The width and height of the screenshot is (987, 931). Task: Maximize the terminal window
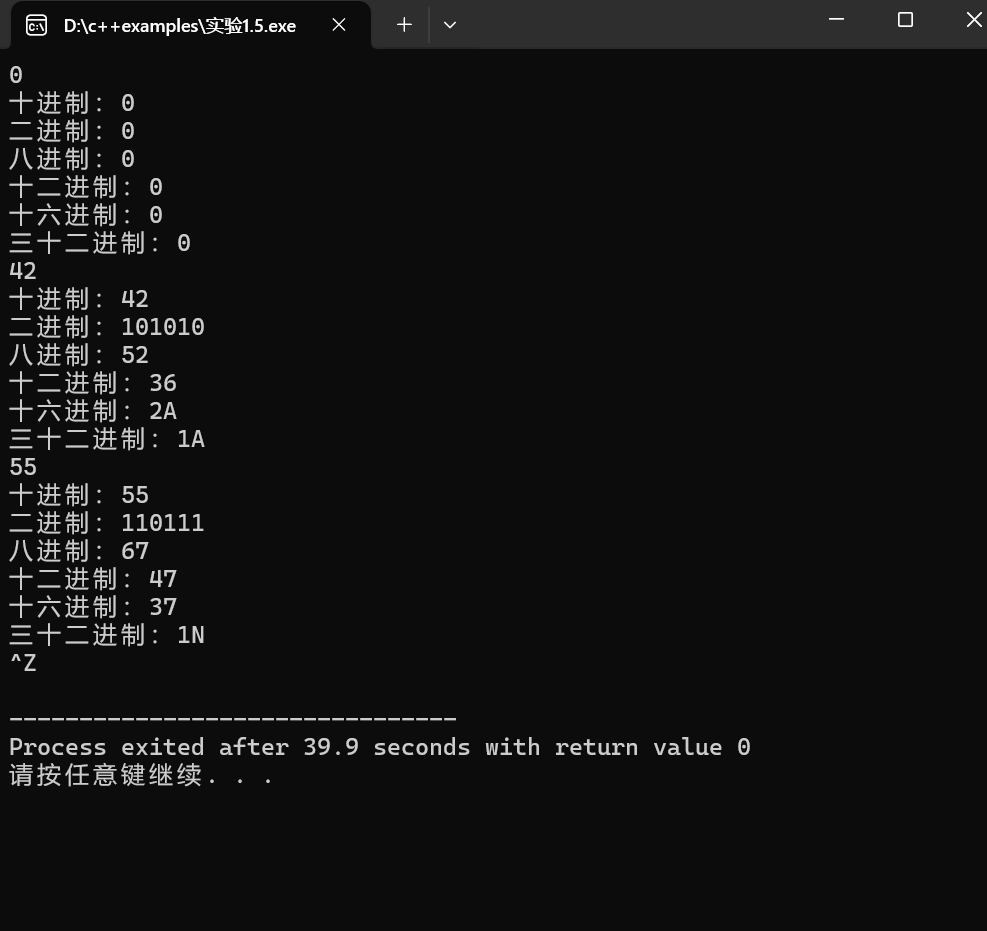click(905, 20)
